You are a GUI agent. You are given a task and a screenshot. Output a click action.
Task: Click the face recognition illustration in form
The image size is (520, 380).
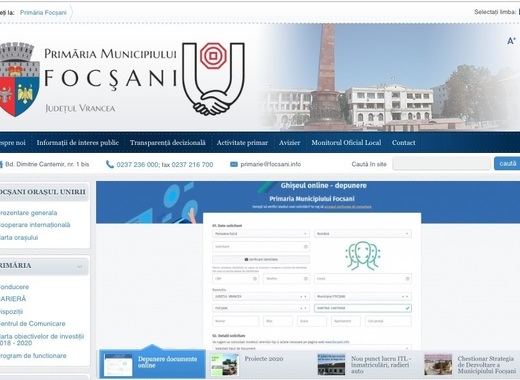point(363,255)
